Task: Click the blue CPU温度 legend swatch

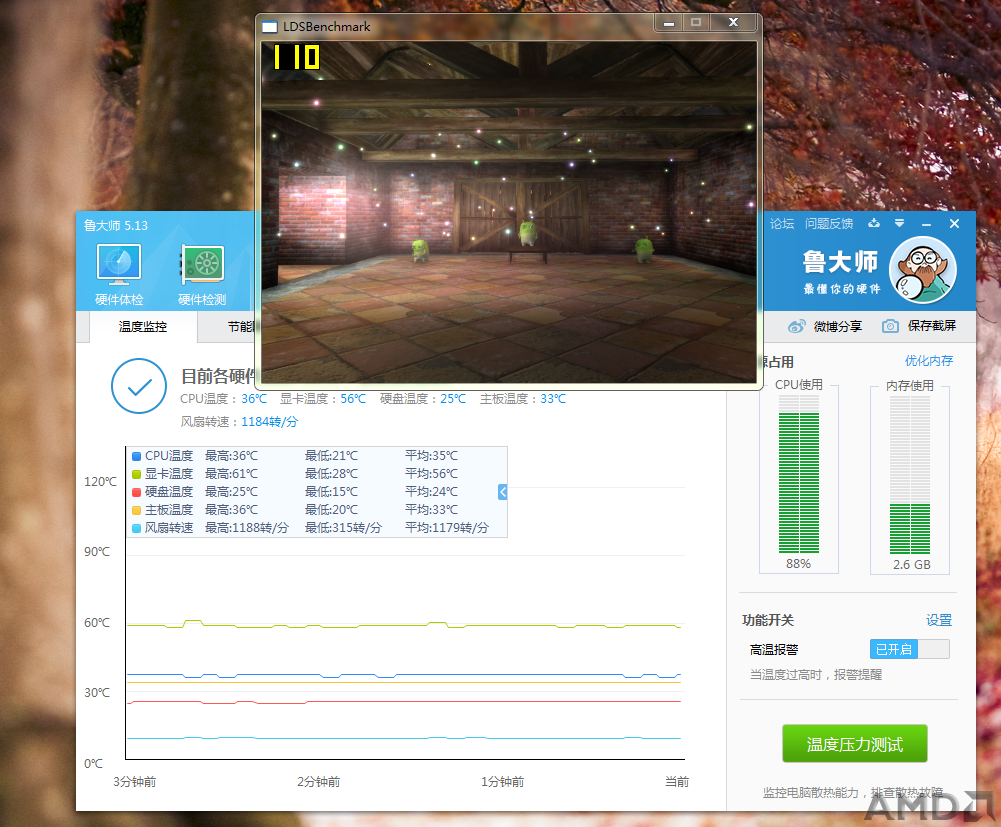Action: click(136, 456)
